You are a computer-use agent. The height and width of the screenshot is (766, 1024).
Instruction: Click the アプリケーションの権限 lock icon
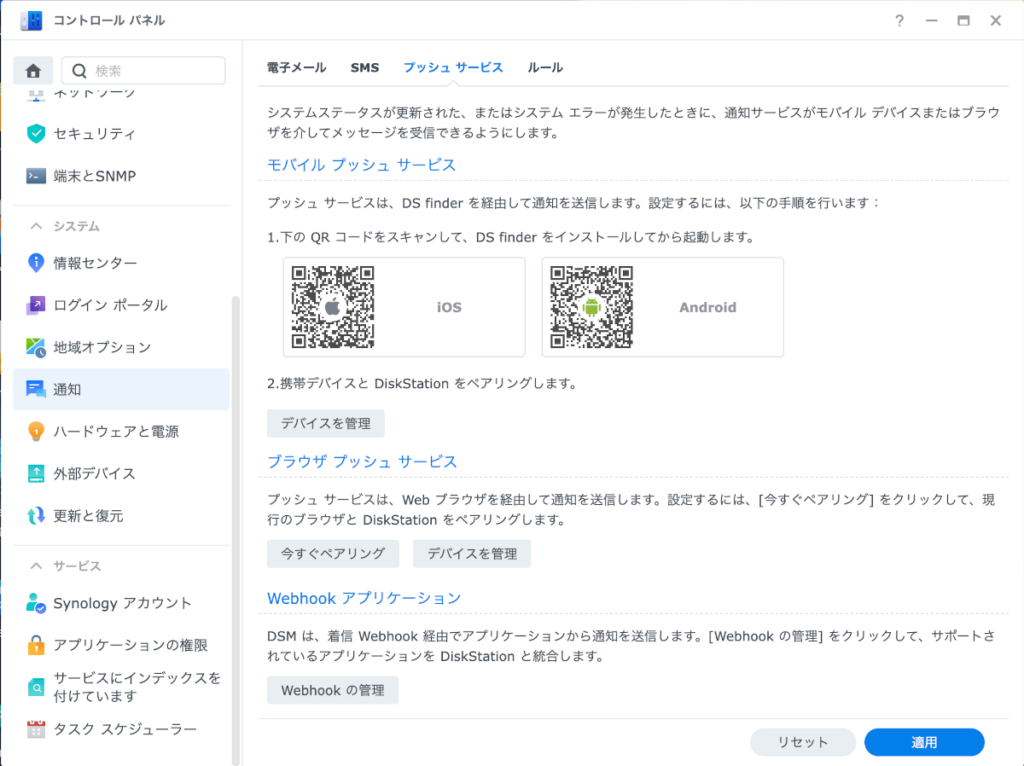coord(36,645)
